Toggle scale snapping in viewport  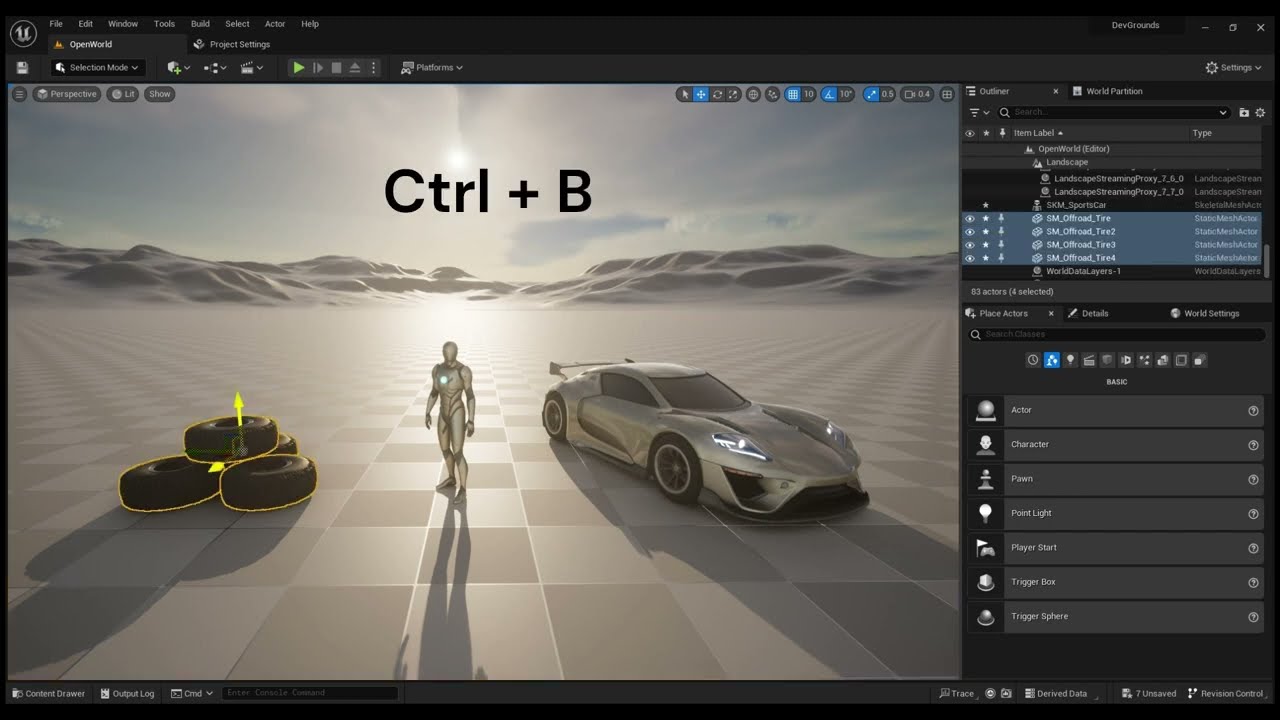click(871, 94)
